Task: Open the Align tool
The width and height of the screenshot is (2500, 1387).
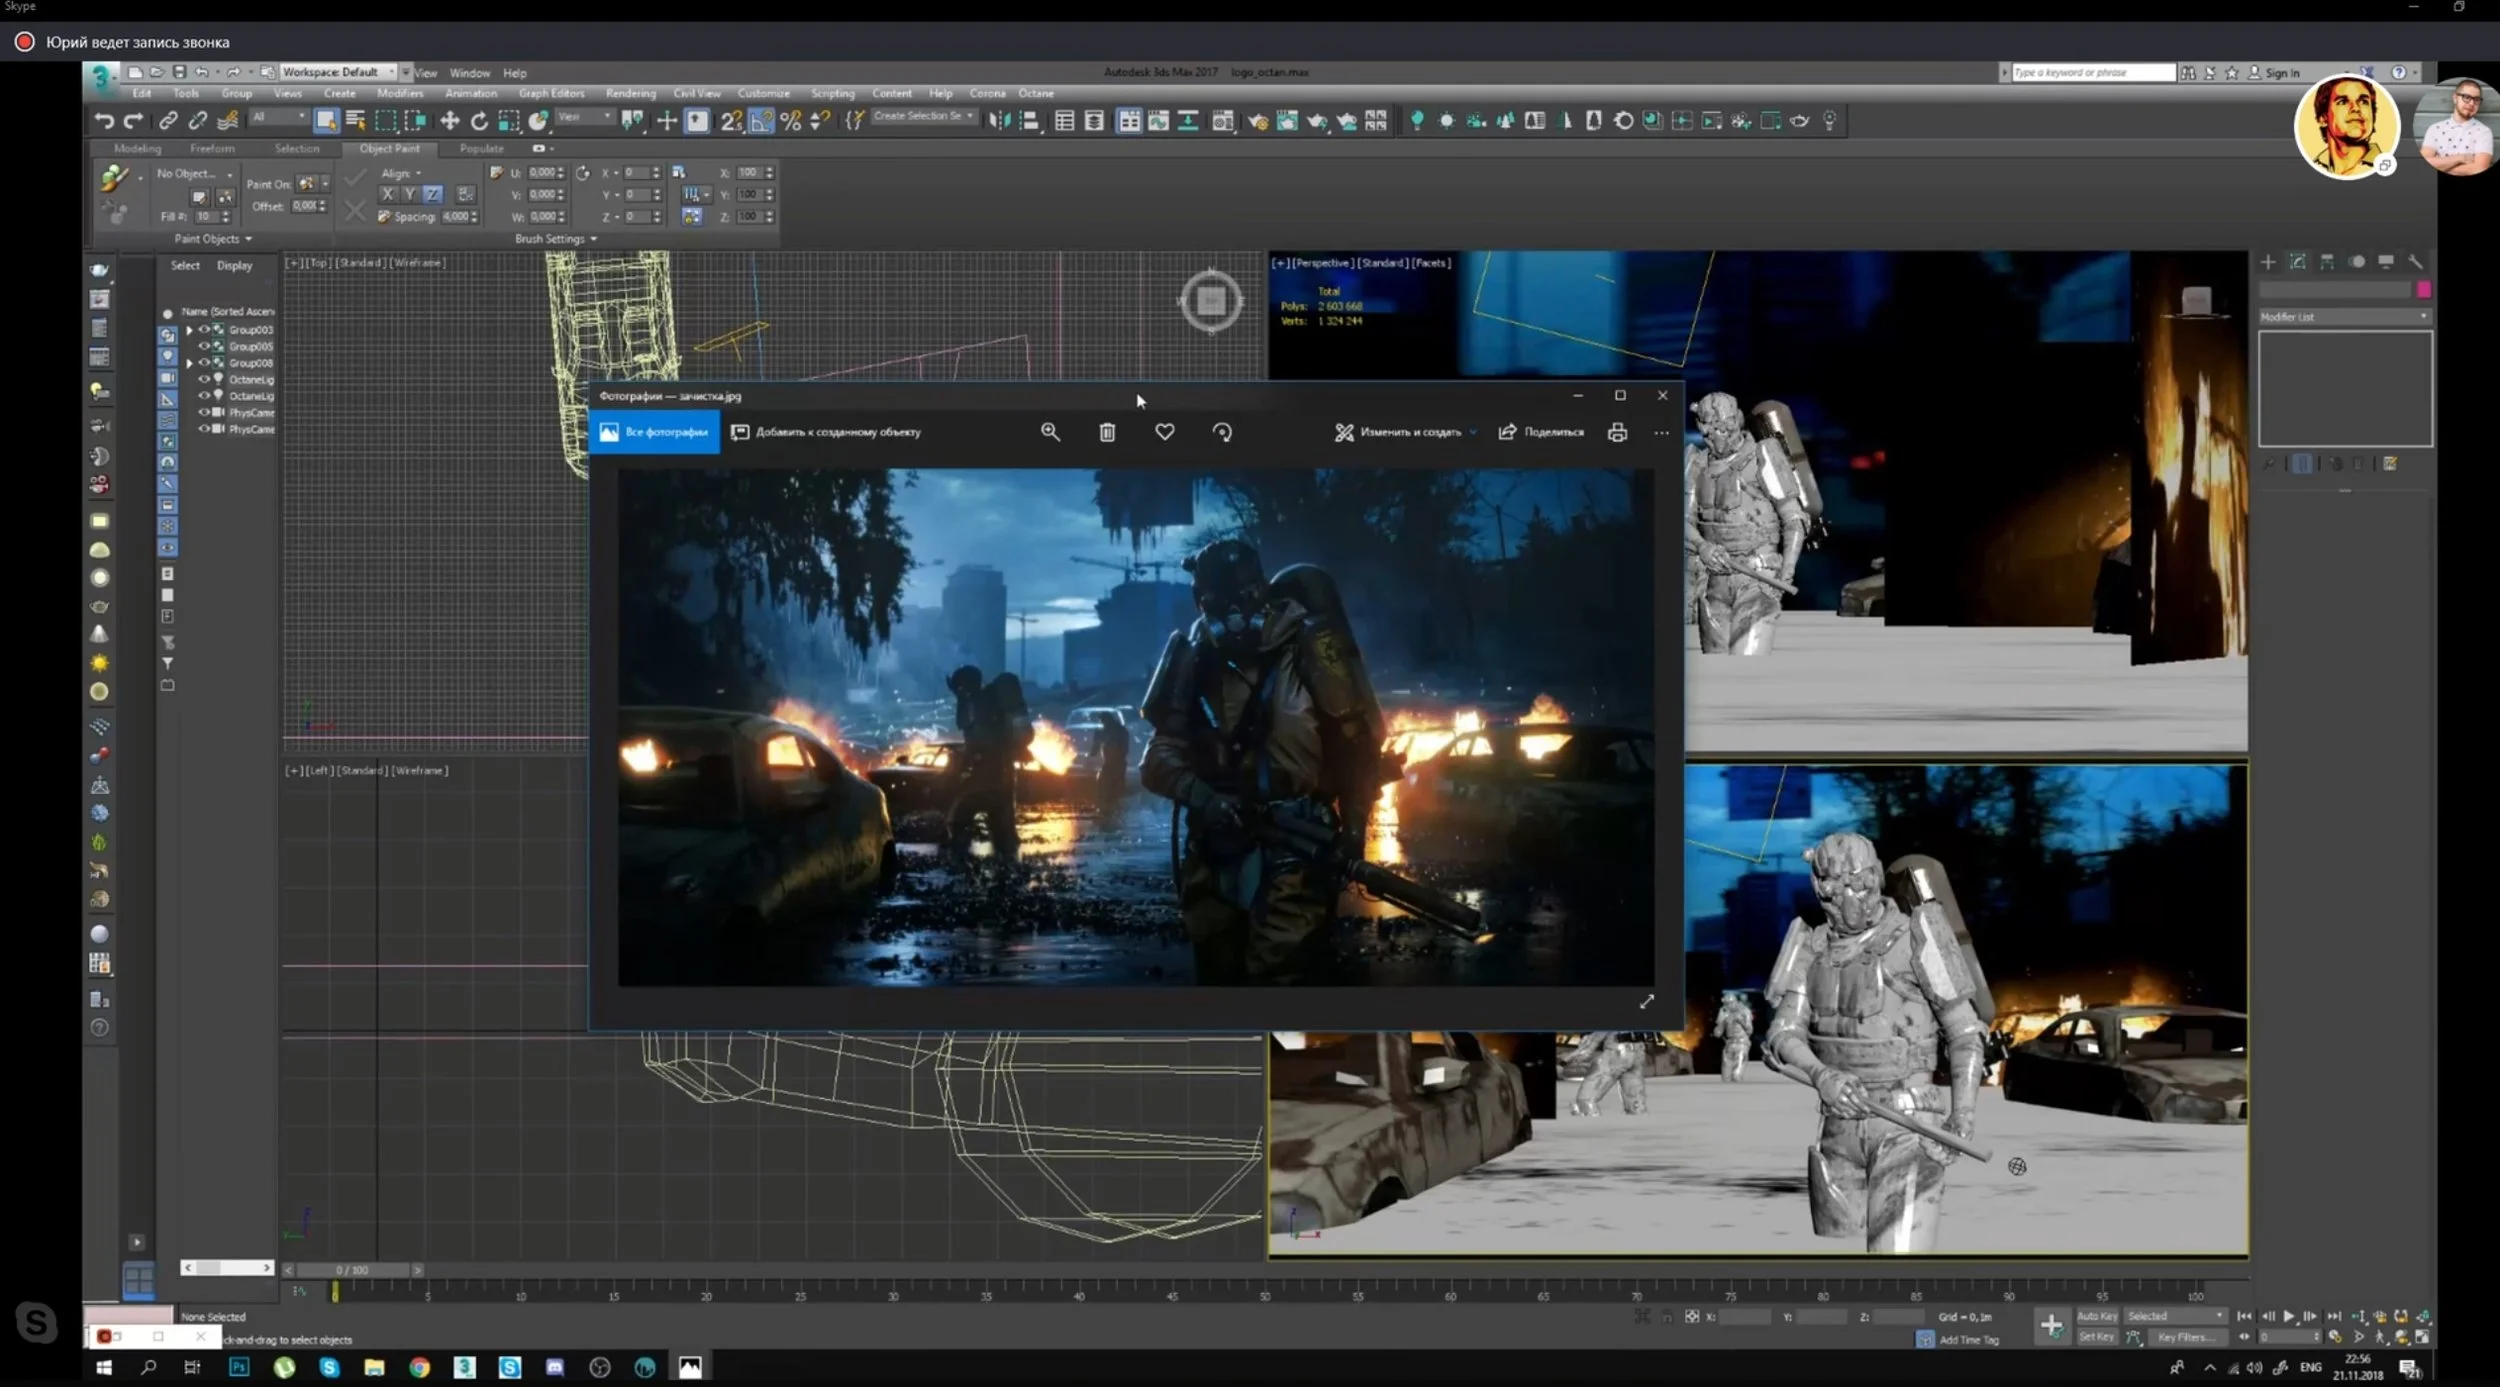Action: pos(1029,121)
